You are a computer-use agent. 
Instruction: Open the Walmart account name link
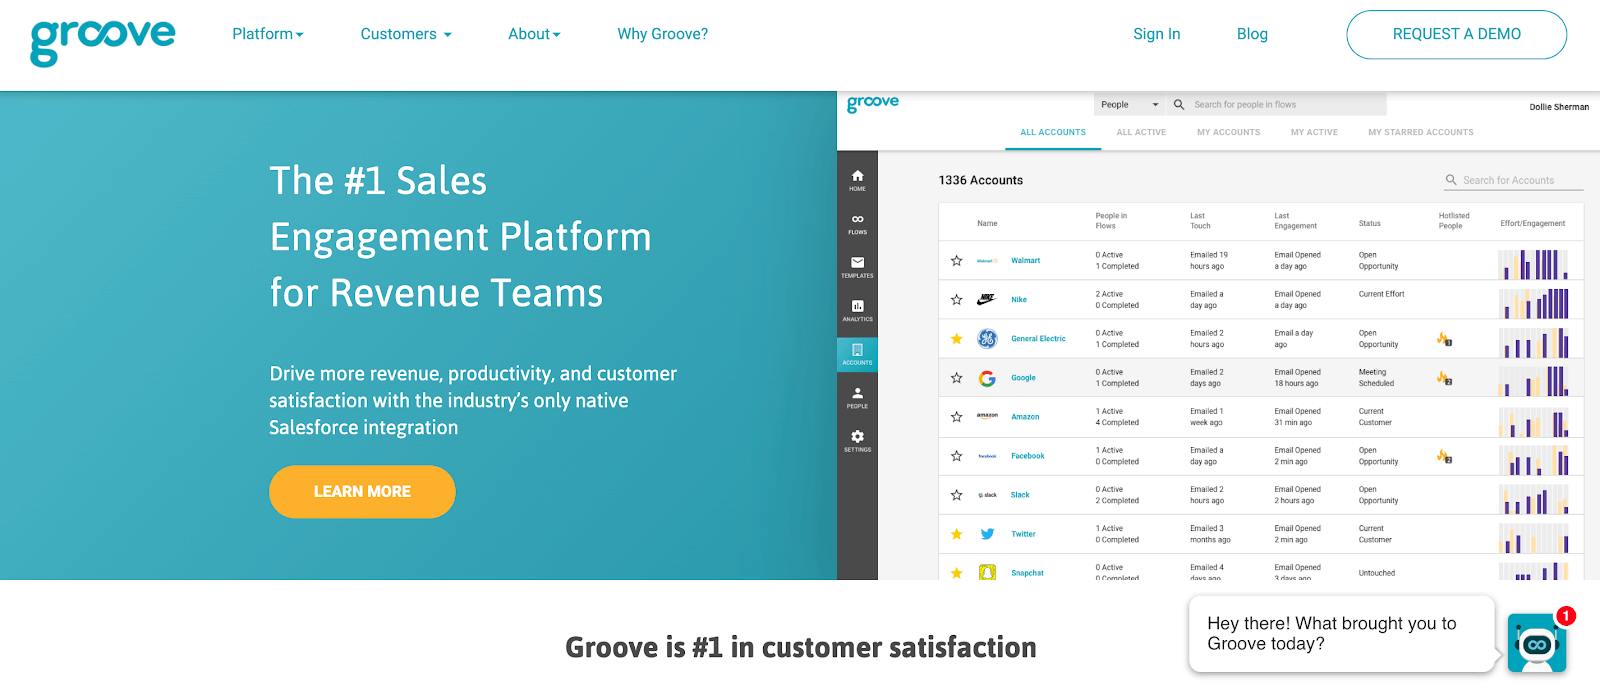click(1025, 261)
